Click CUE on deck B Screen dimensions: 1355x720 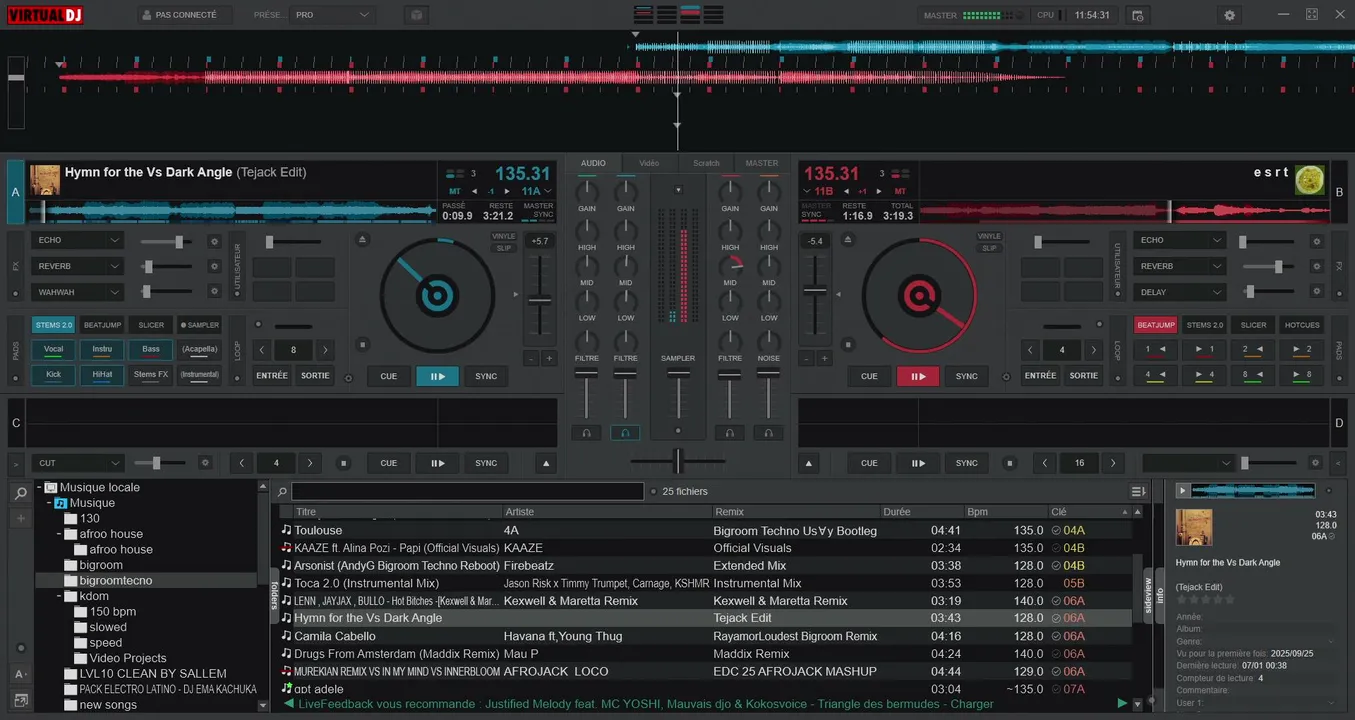869,376
